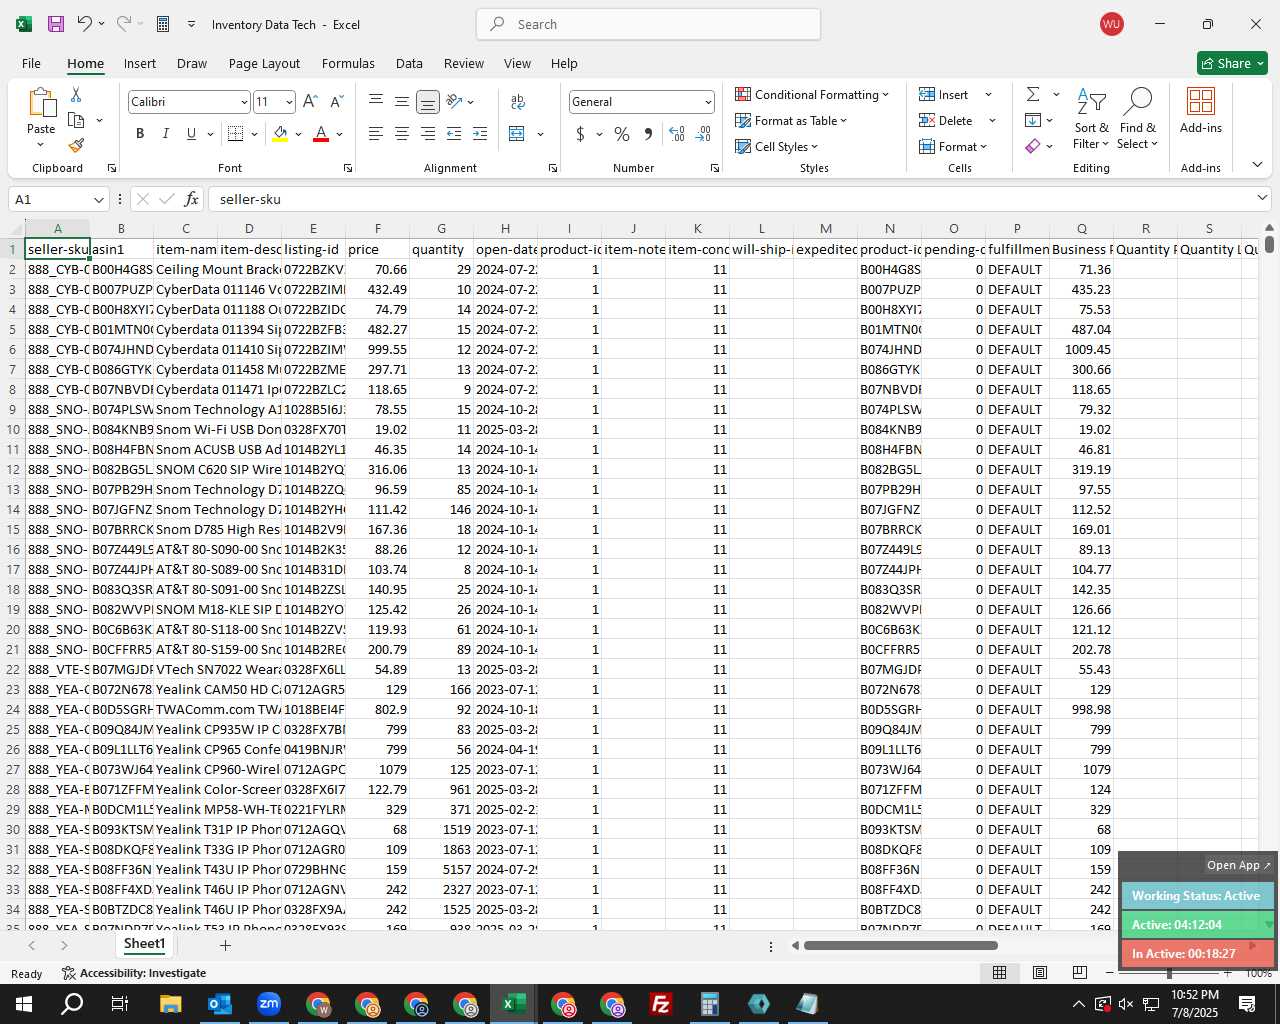Click the Increase Indent icon
Image resolution: width=1280 pixels, height=1024 pixels.
tap(480, 134)
